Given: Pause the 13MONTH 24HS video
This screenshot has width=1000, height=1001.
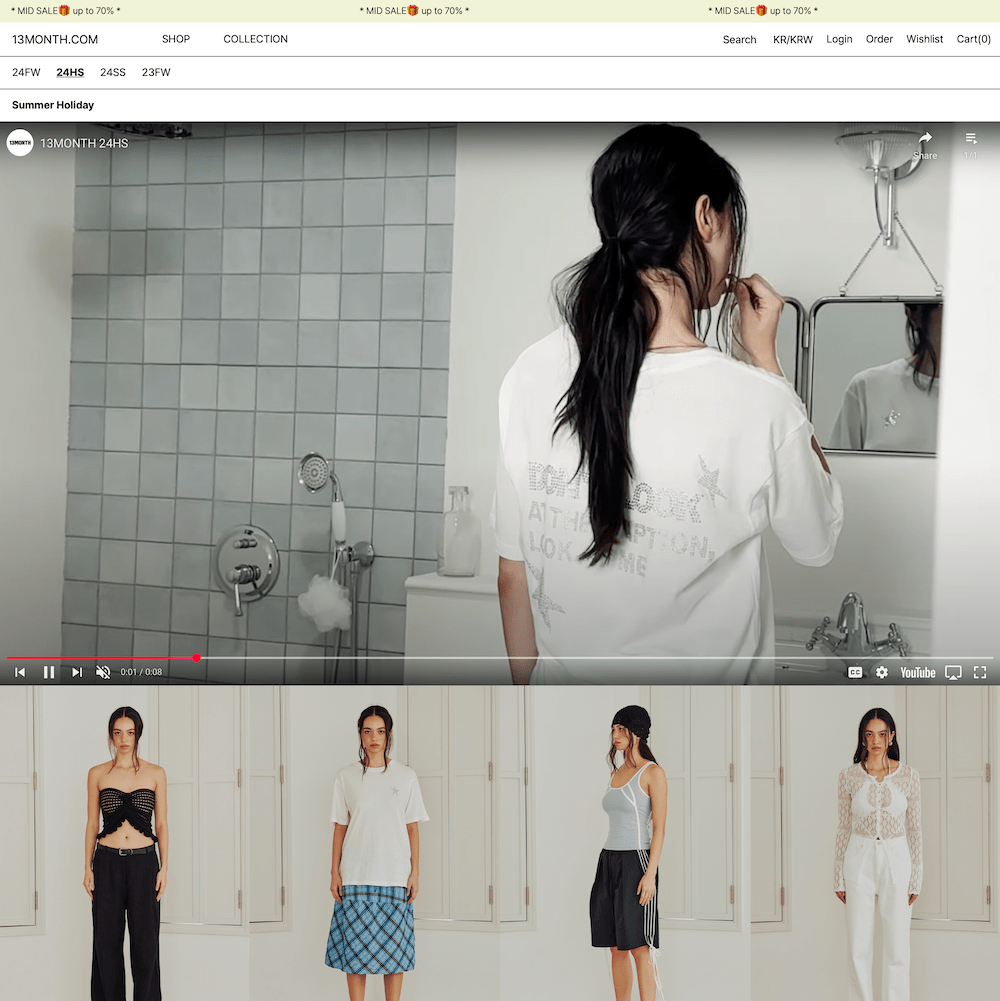Looking at the screenshot, I should [x=49, y=672].
